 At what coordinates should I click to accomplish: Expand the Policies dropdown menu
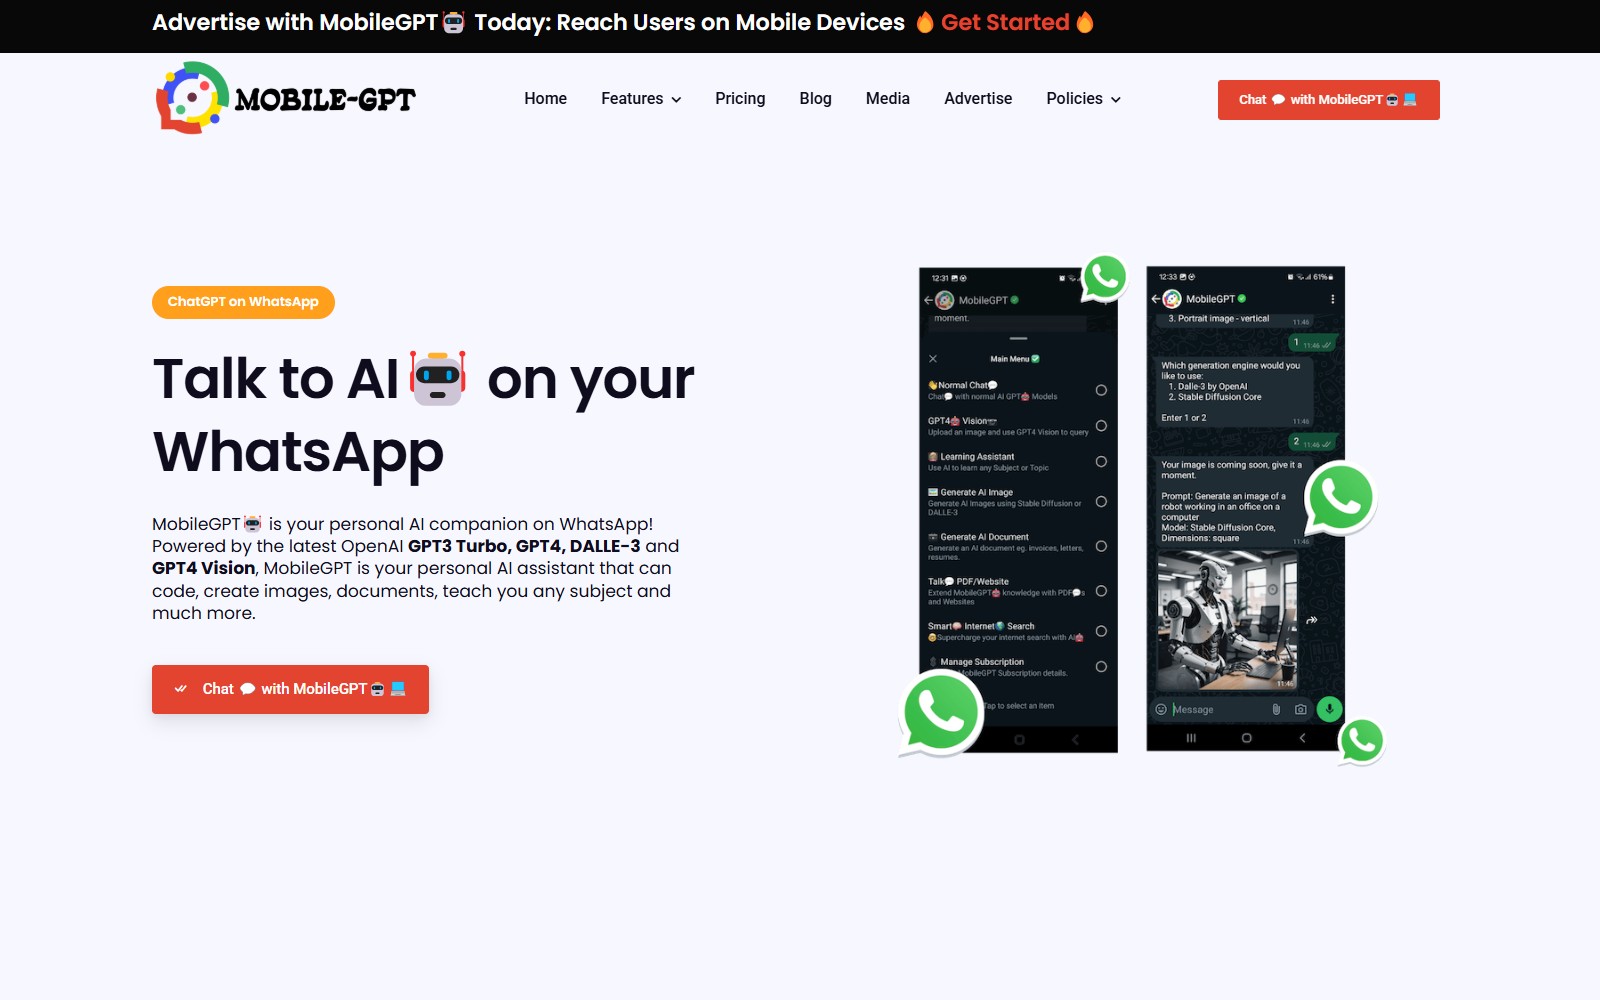pos(1084,99)
